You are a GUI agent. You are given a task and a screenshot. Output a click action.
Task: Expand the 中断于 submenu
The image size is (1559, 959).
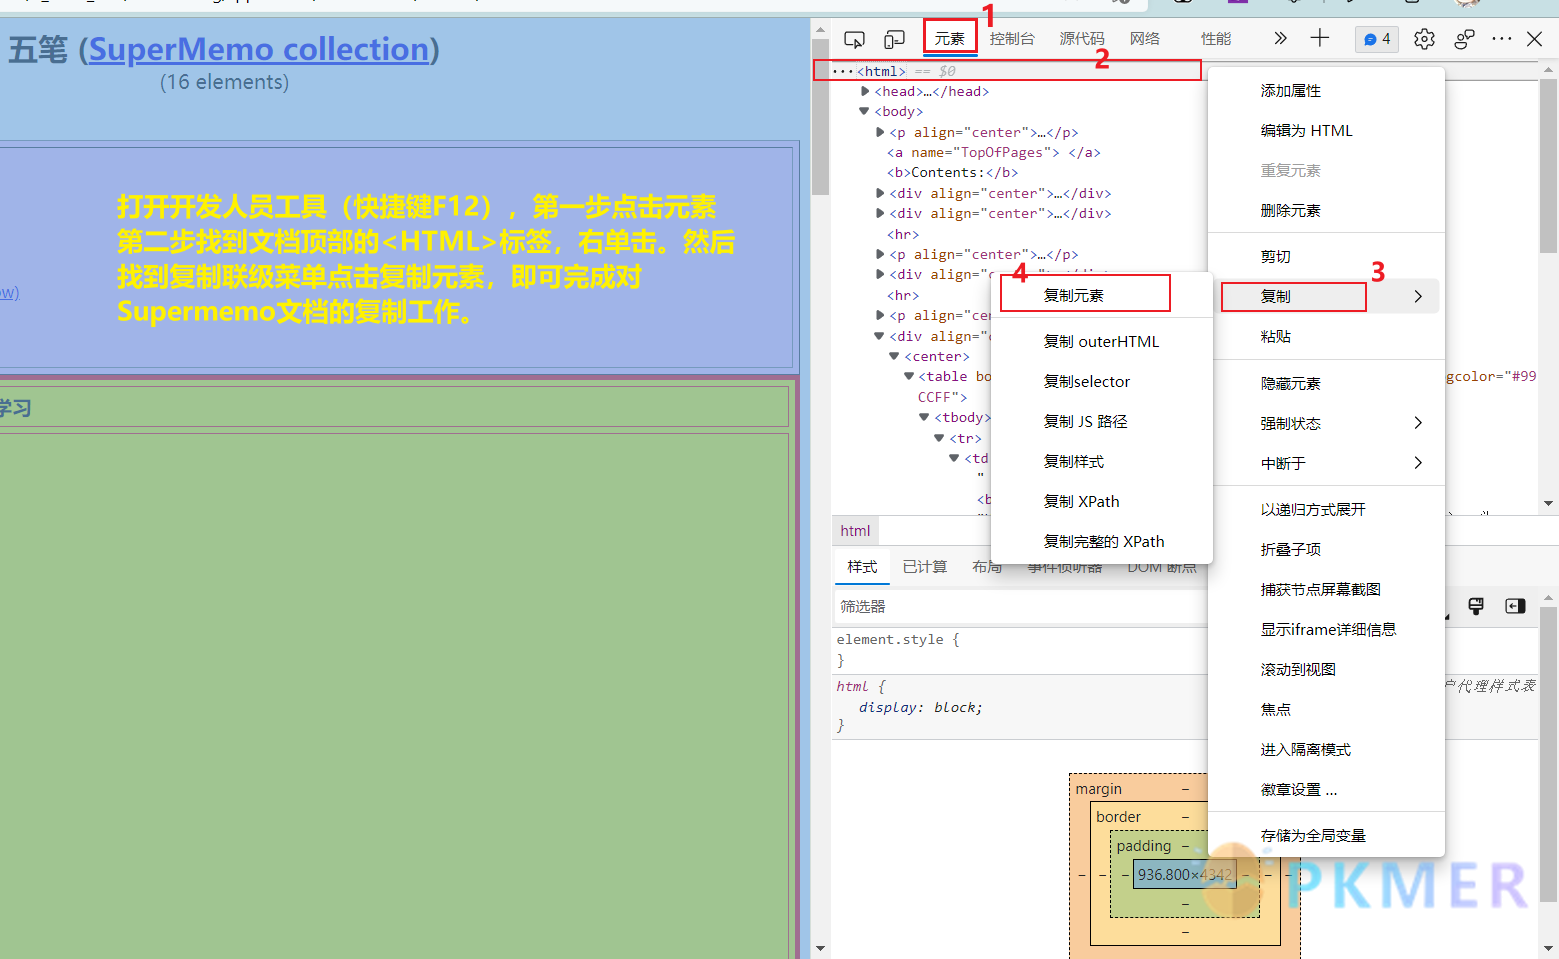point(1326,463)
